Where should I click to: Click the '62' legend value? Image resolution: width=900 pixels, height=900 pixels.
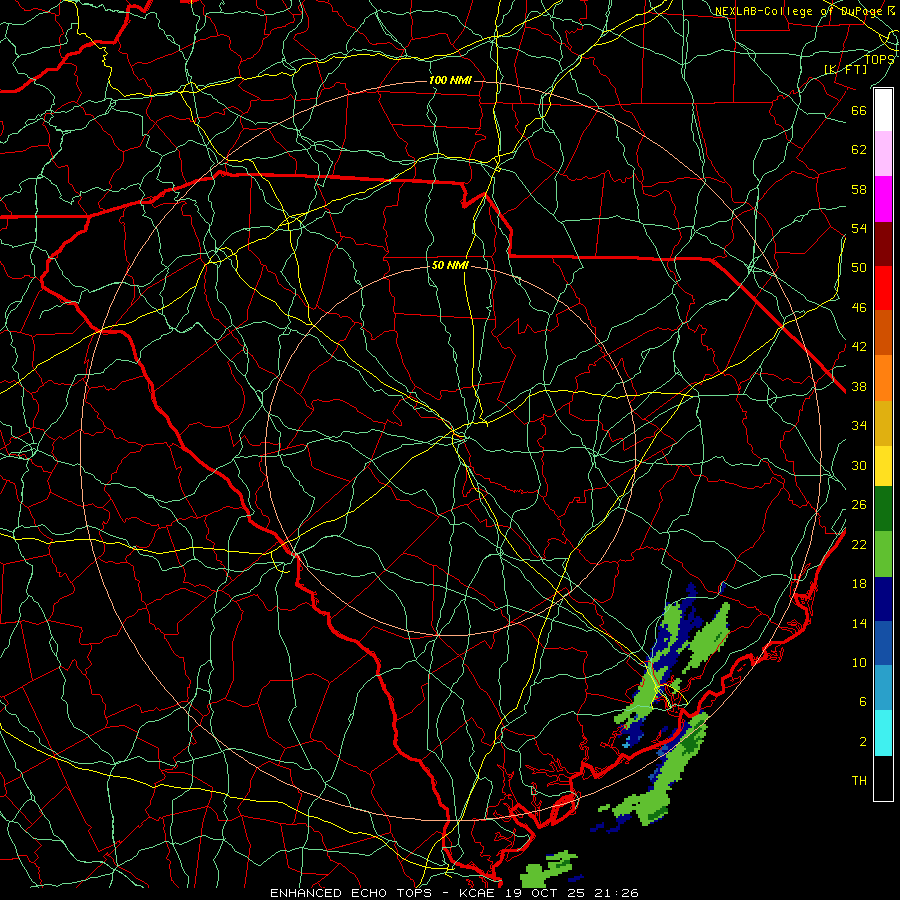point(859,149)
